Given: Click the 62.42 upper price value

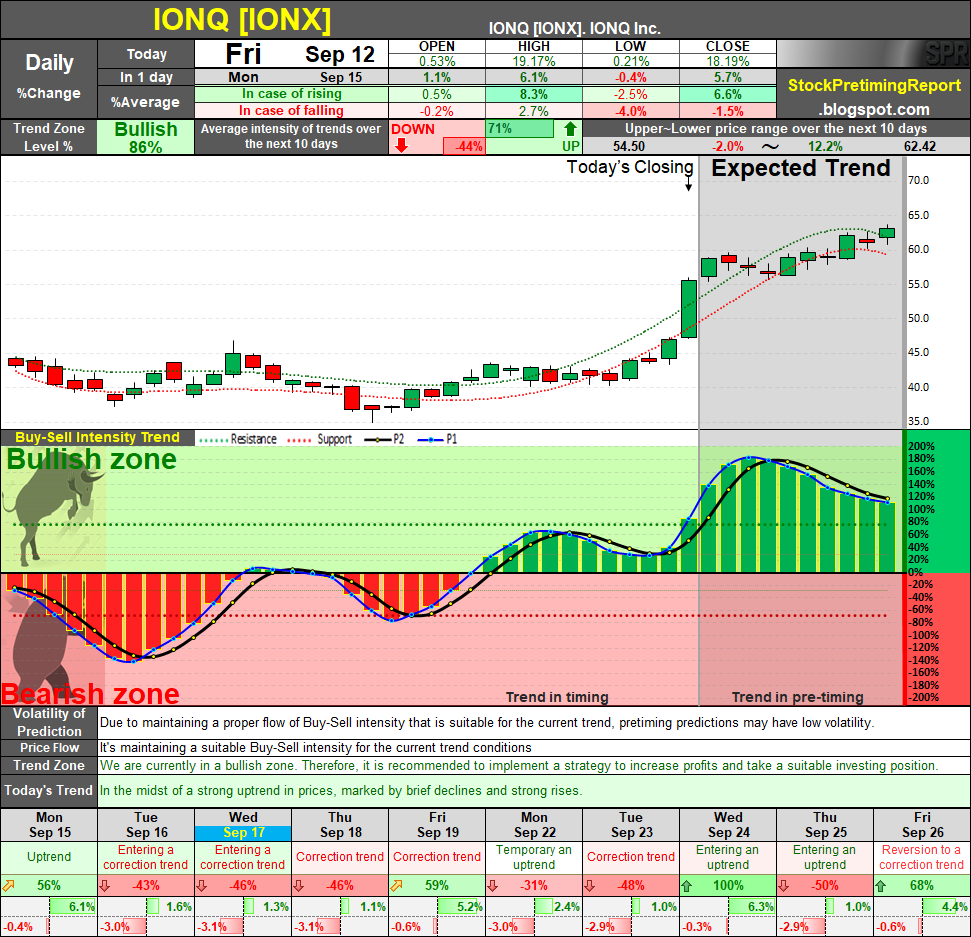Looking at the screenshot, I should coord(920,147).
